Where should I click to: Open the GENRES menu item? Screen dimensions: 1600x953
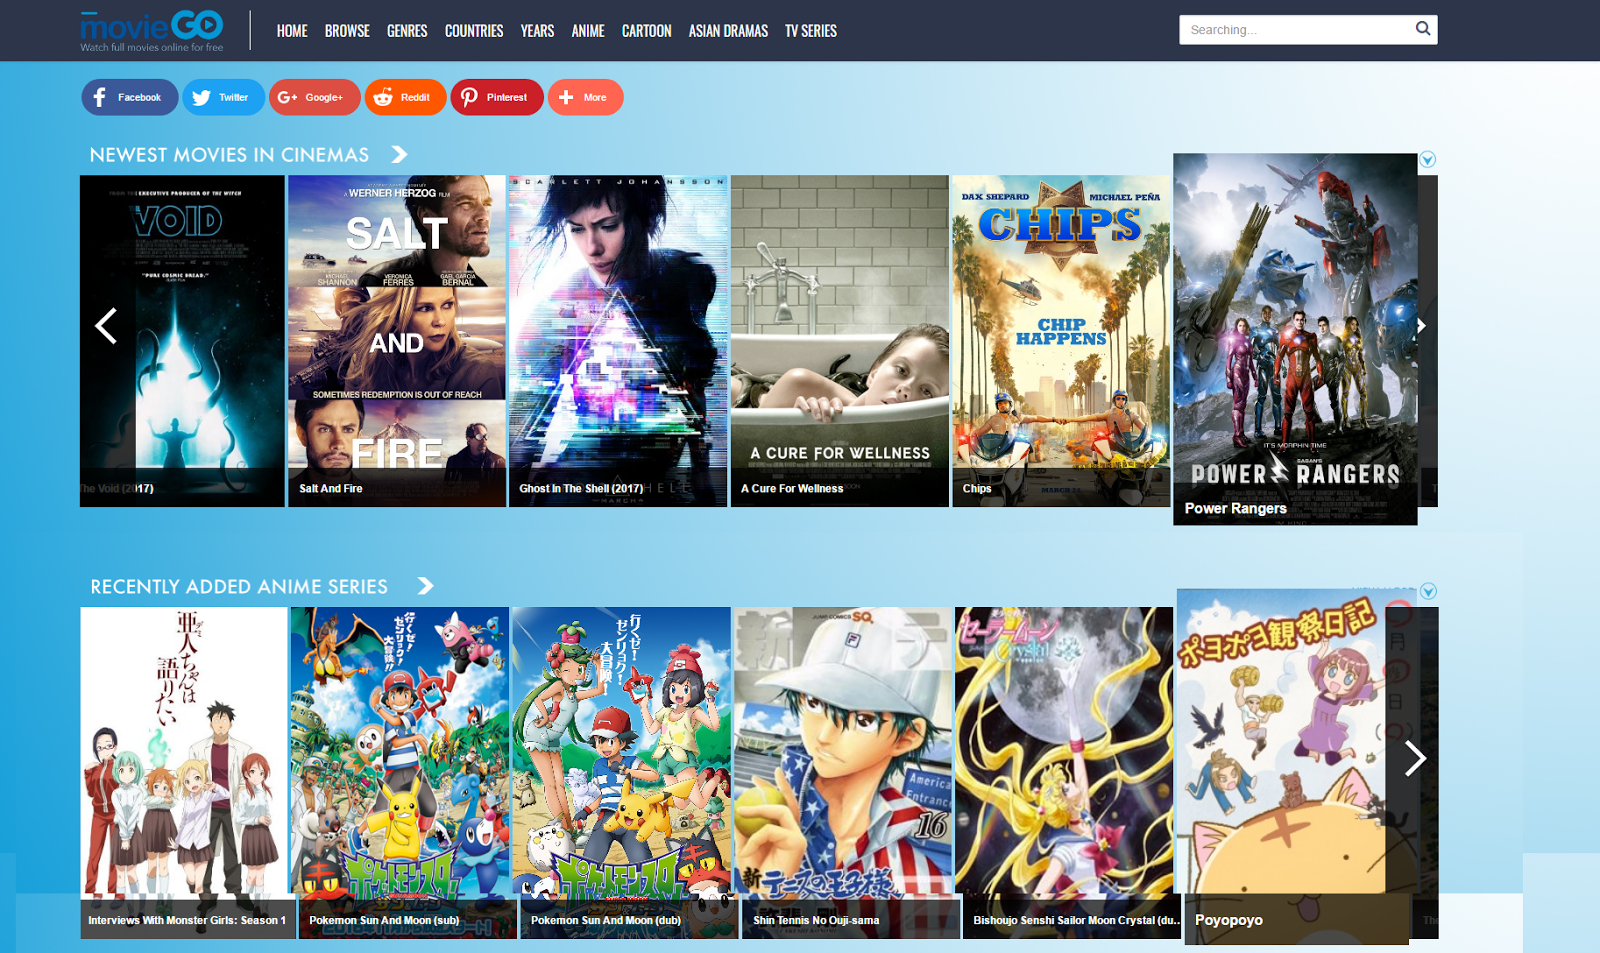pyautogui.click(x=407, y=31)
